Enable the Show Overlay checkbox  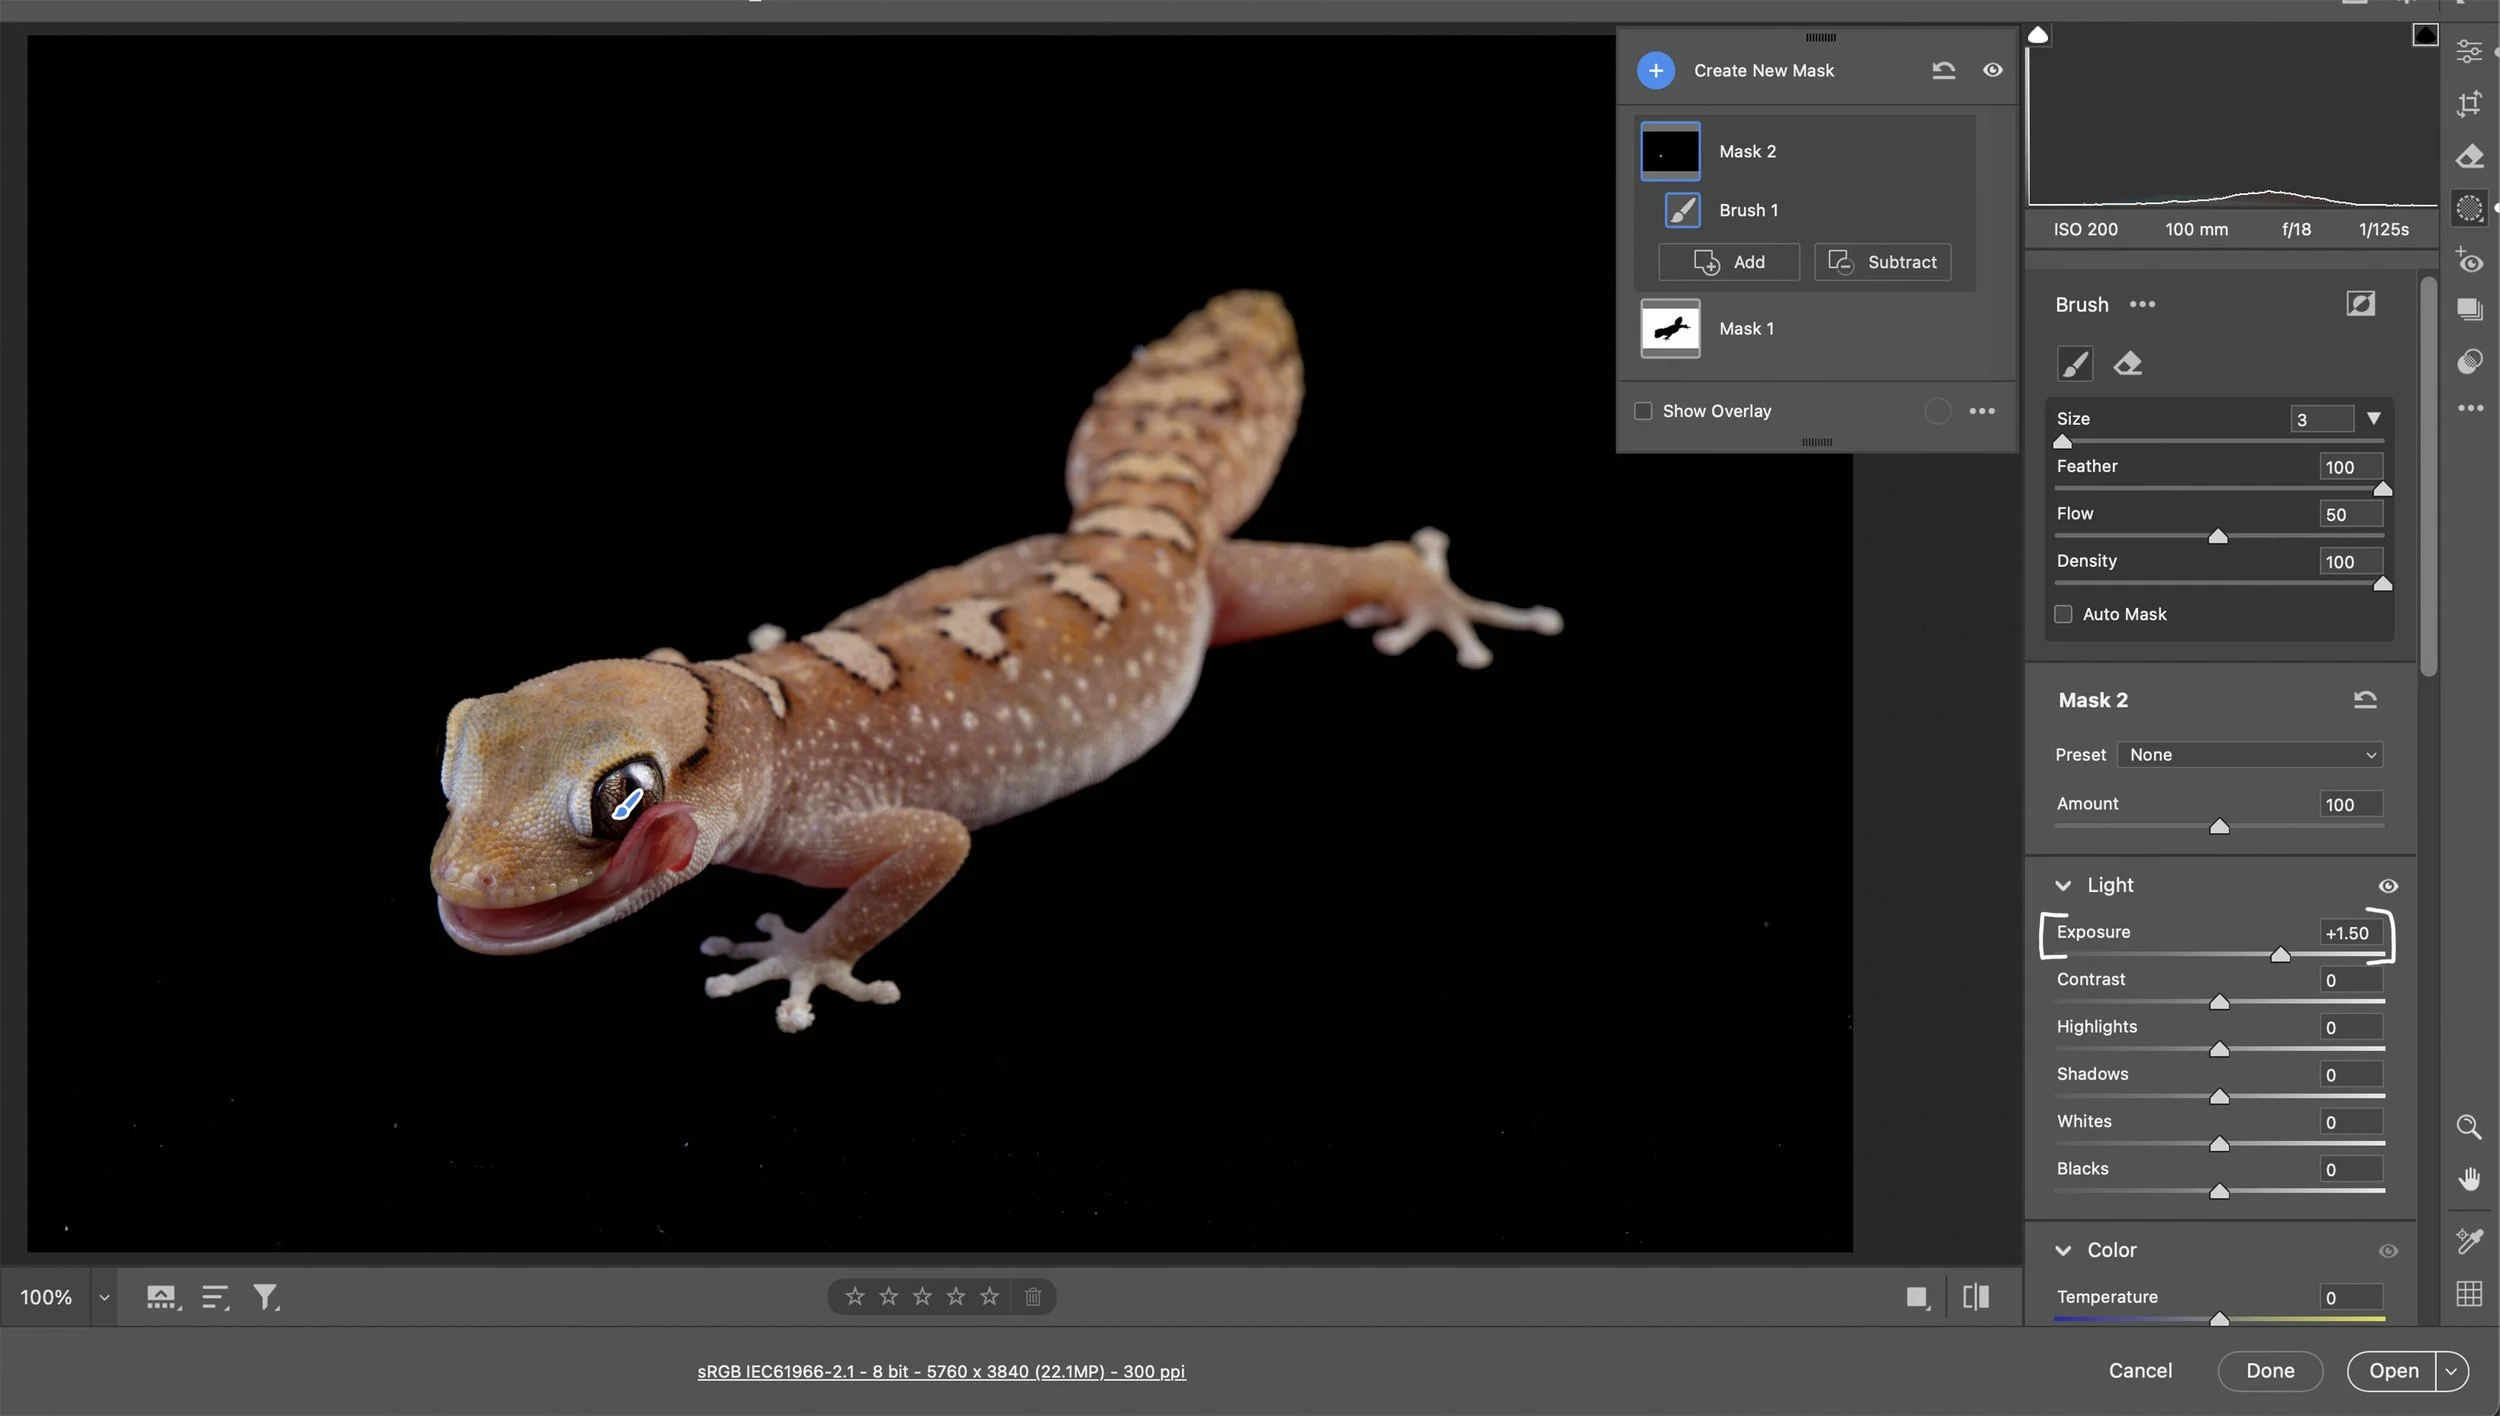coord(1642,410)
